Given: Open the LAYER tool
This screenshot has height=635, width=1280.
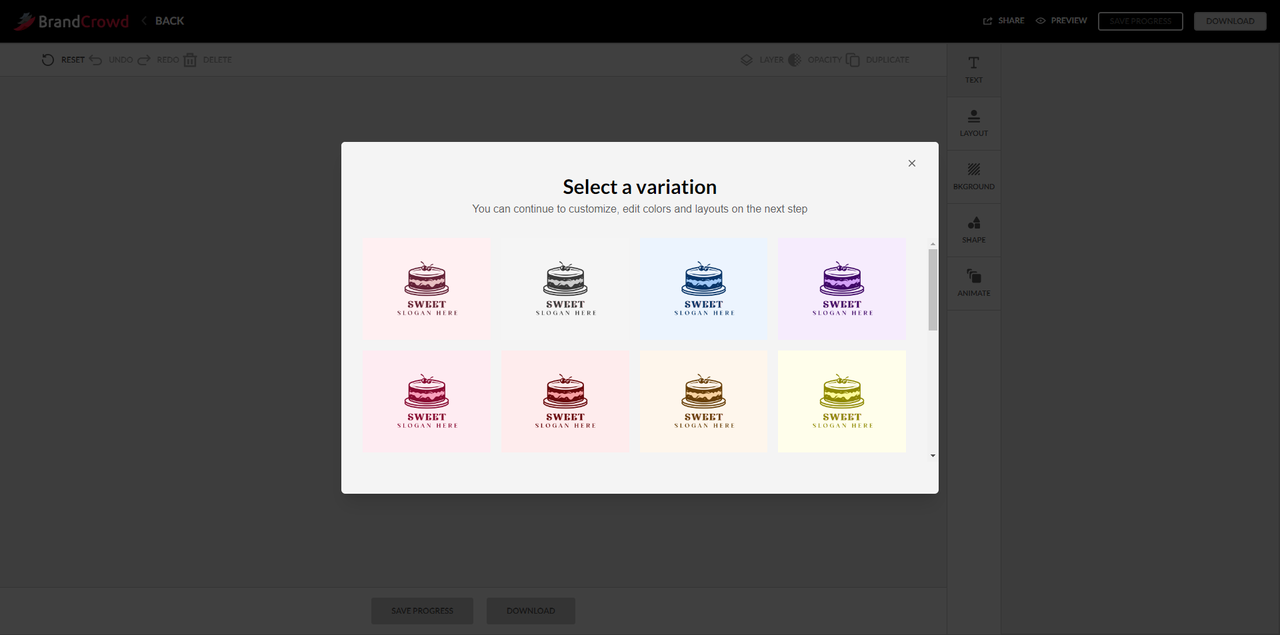Looking at the screenshot, I should pos(762,60).
